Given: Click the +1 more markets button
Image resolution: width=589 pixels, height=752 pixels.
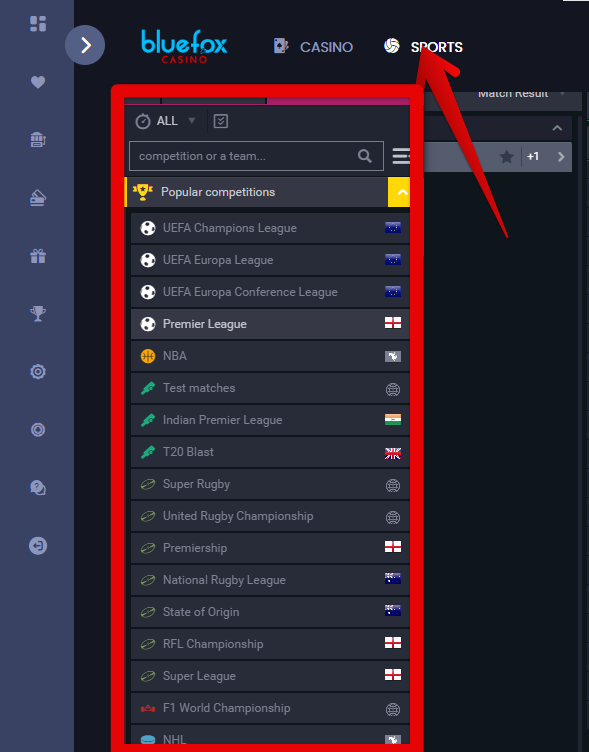Looking at the screenshot, I should (x=533, y=156).
